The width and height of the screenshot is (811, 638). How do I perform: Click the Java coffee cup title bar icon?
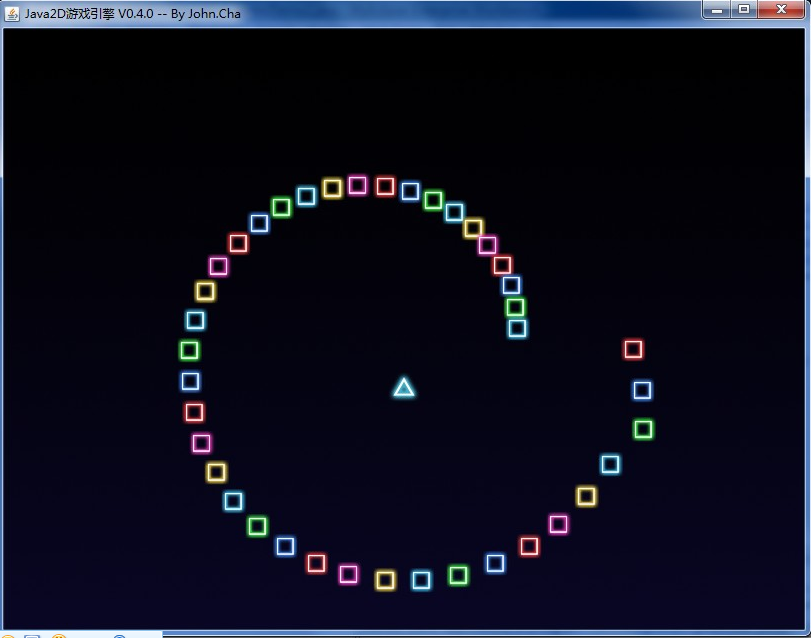(11, 13)
